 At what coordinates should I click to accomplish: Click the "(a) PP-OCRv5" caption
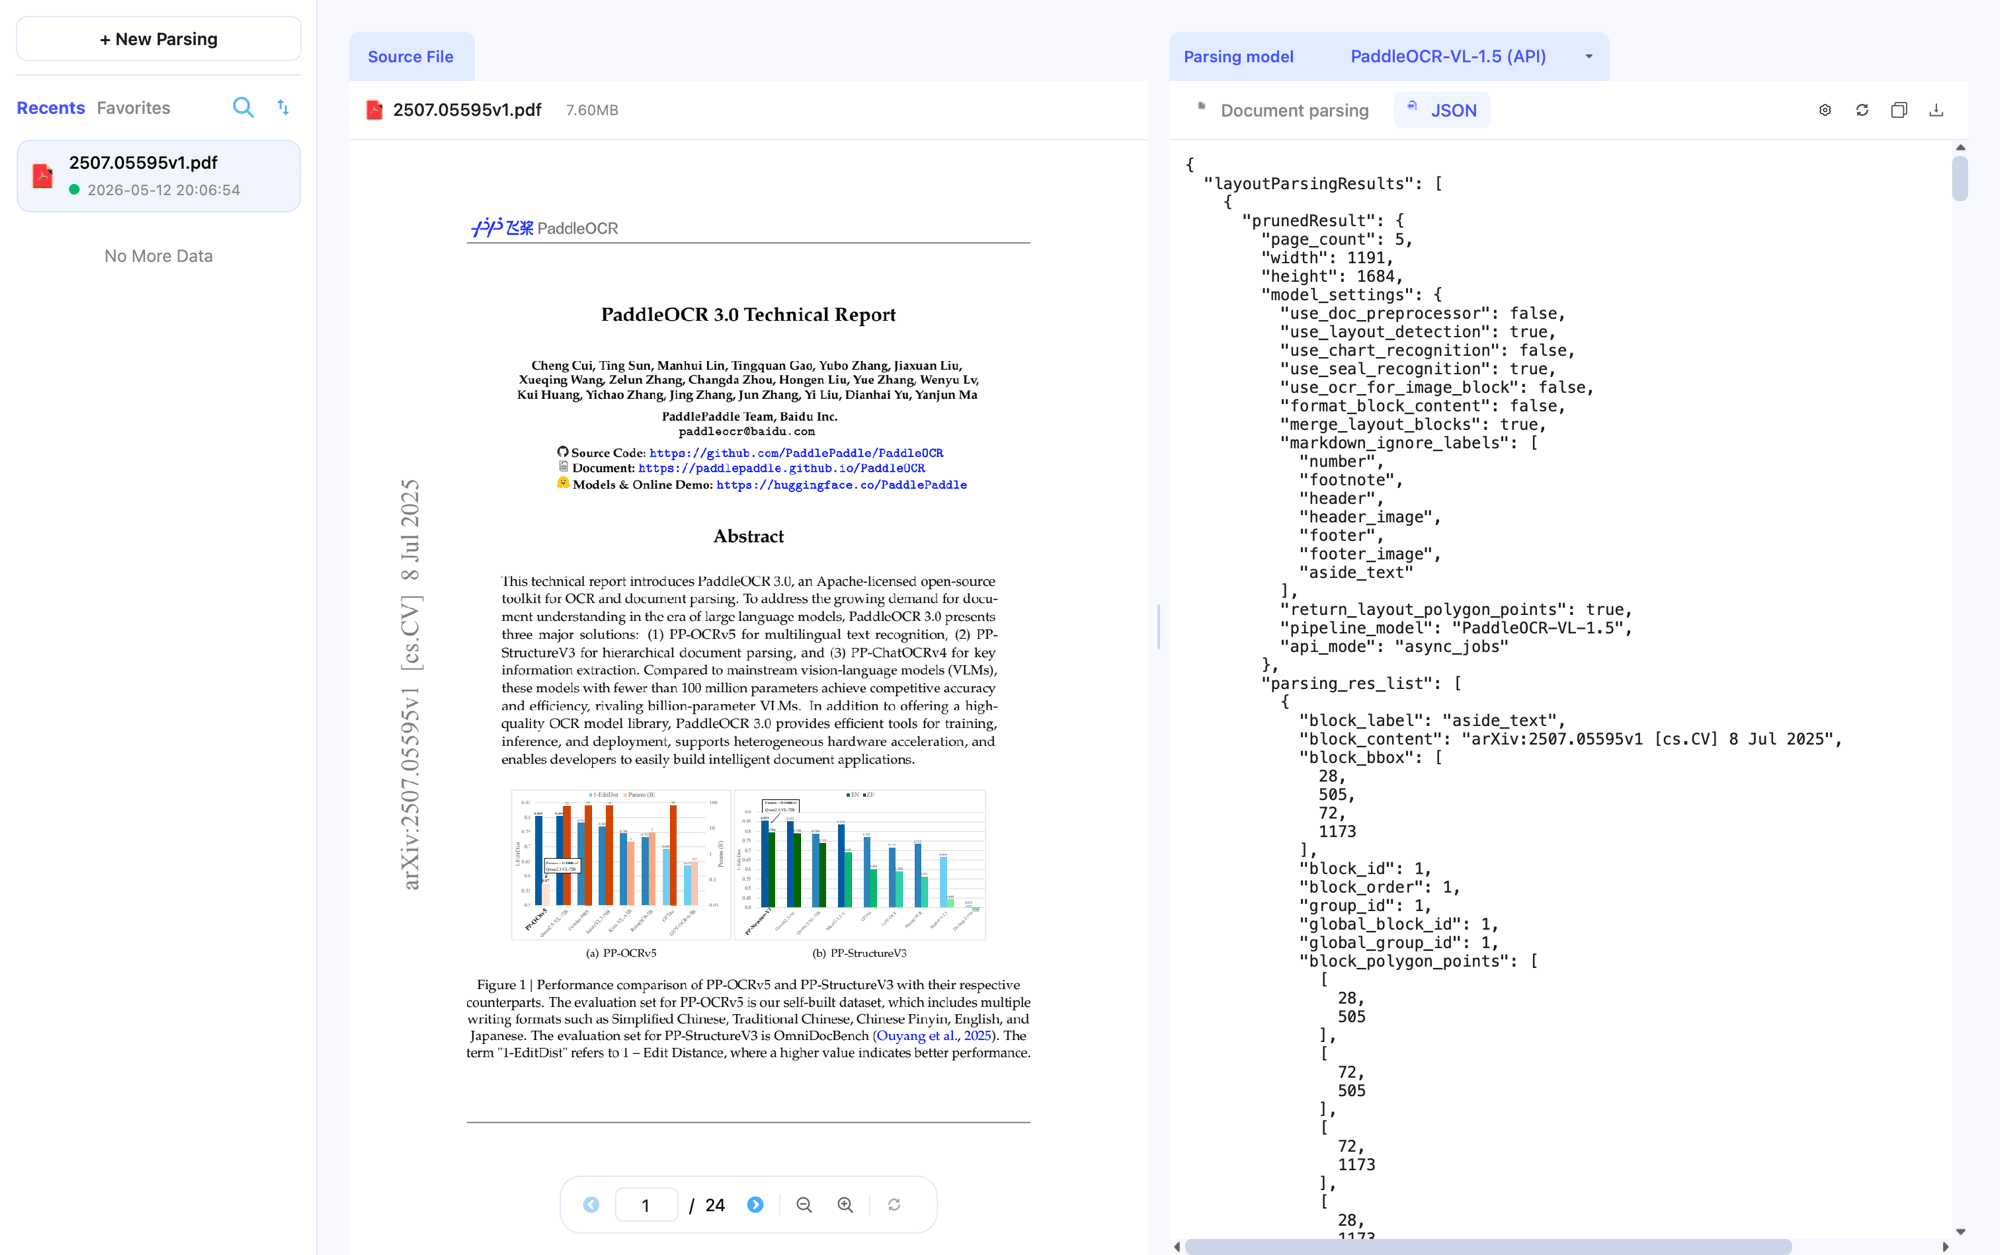click(621, 953)
